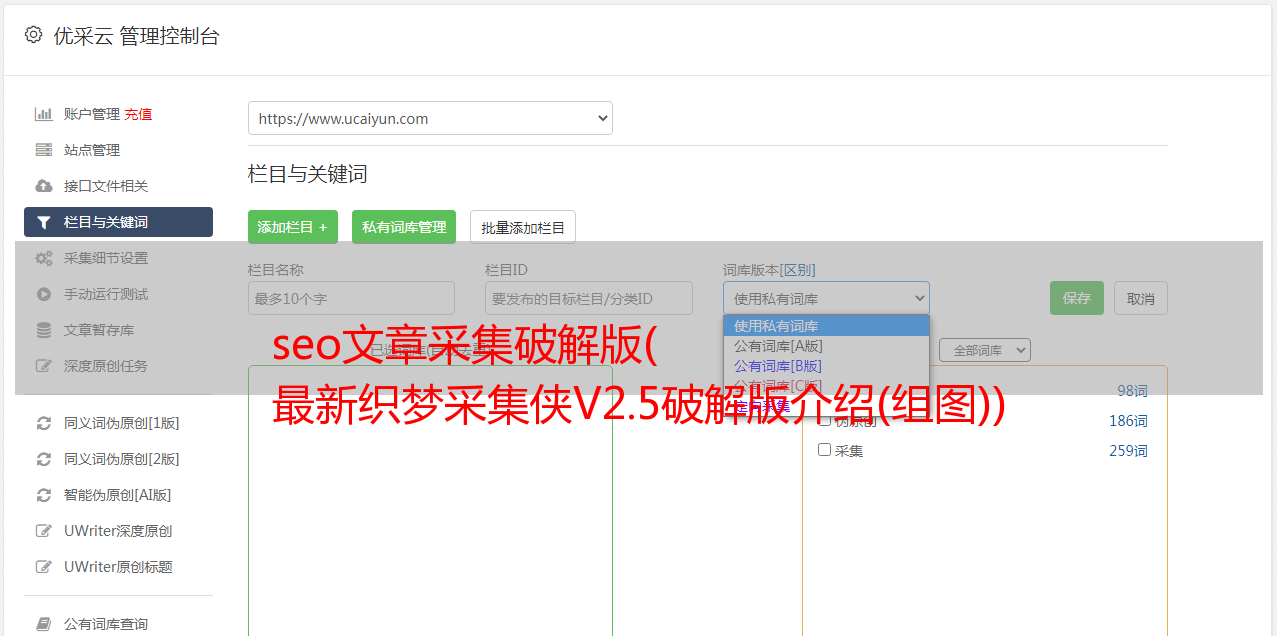This screenshot has height=636, width=1277.
Task: Click the play circle icon for 手动运行测试
Action: coord(44,294)
